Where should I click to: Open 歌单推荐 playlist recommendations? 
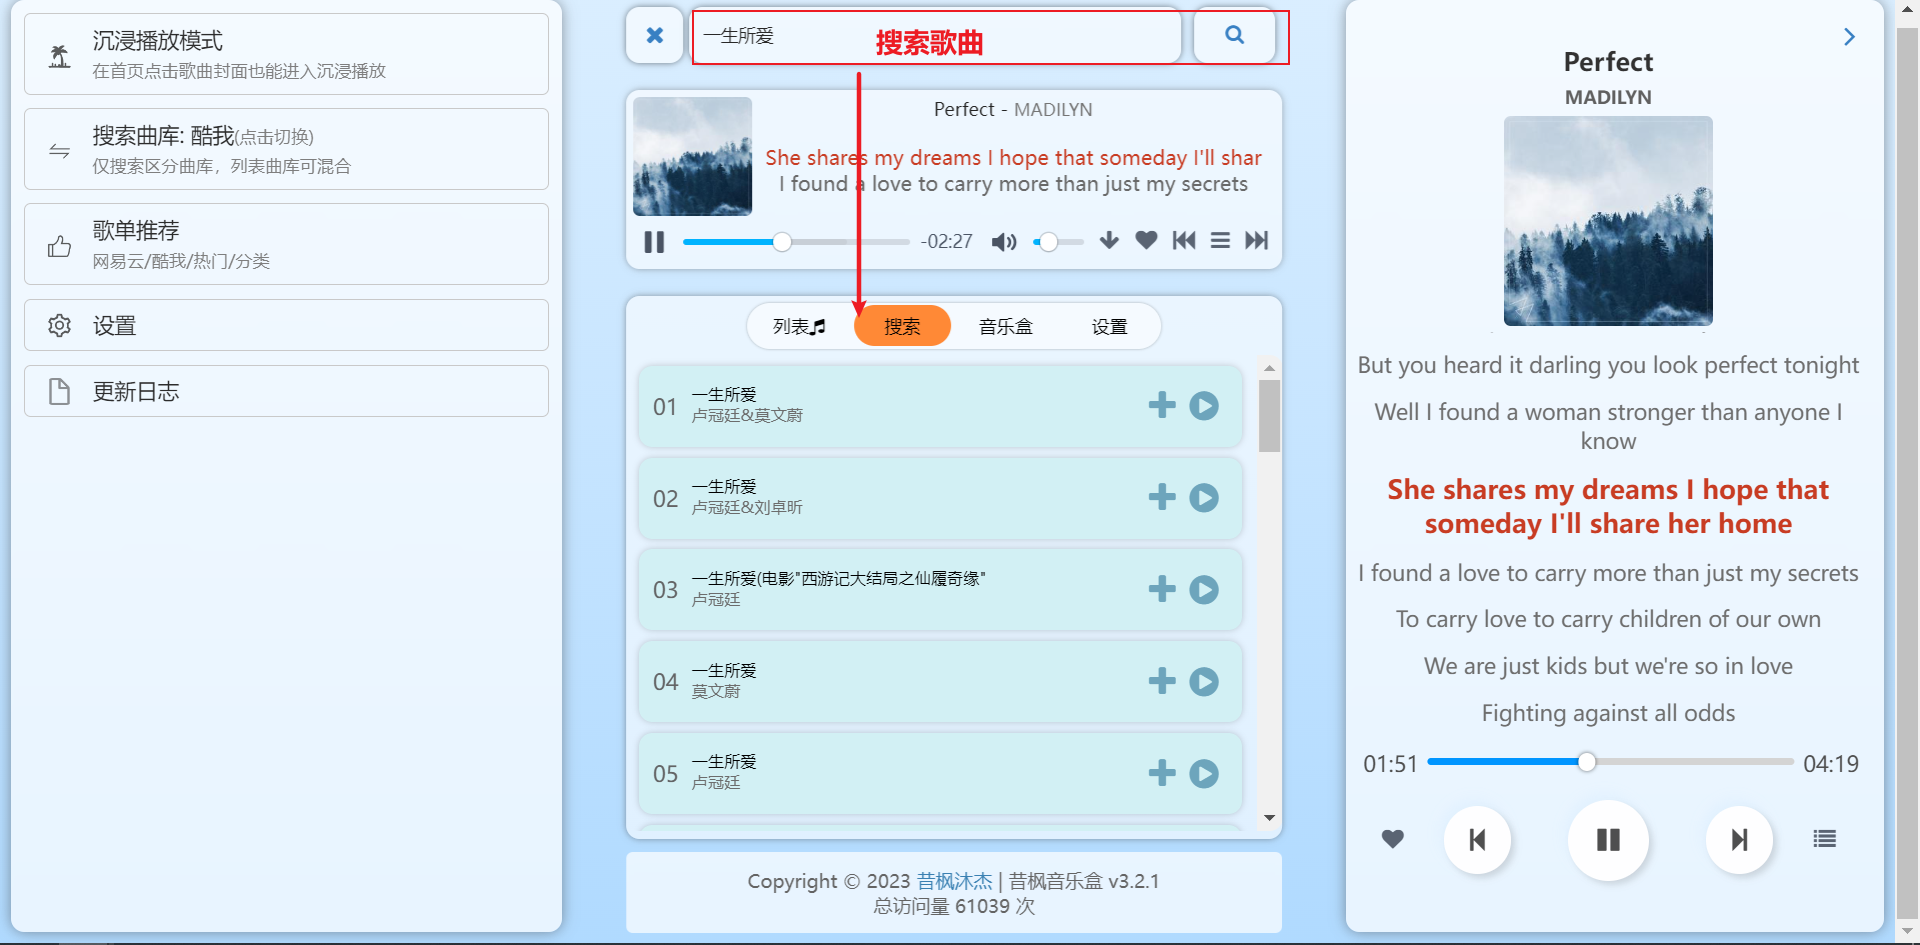click(x=286, y=244)
